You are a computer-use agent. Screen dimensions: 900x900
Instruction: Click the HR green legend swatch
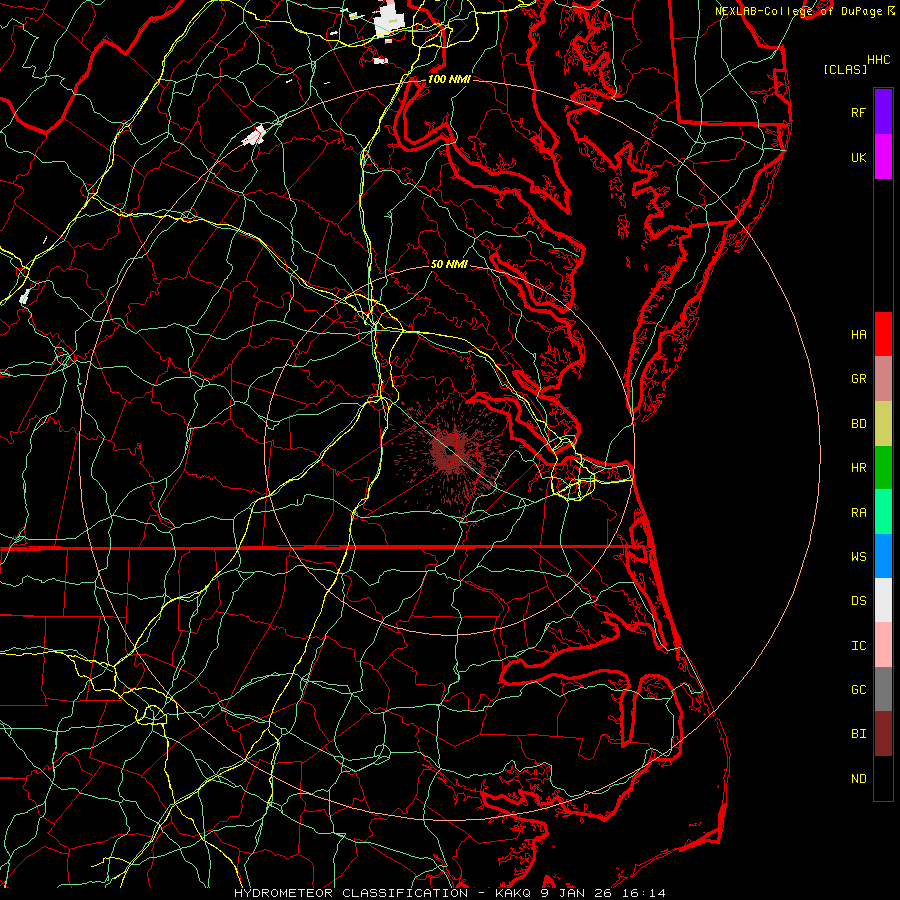(883, 467)
